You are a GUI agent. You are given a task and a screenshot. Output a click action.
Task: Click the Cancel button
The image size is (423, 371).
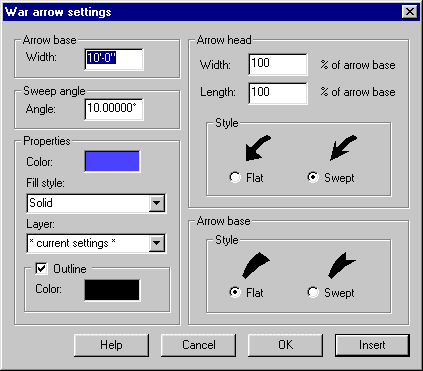tap(199, 345)
